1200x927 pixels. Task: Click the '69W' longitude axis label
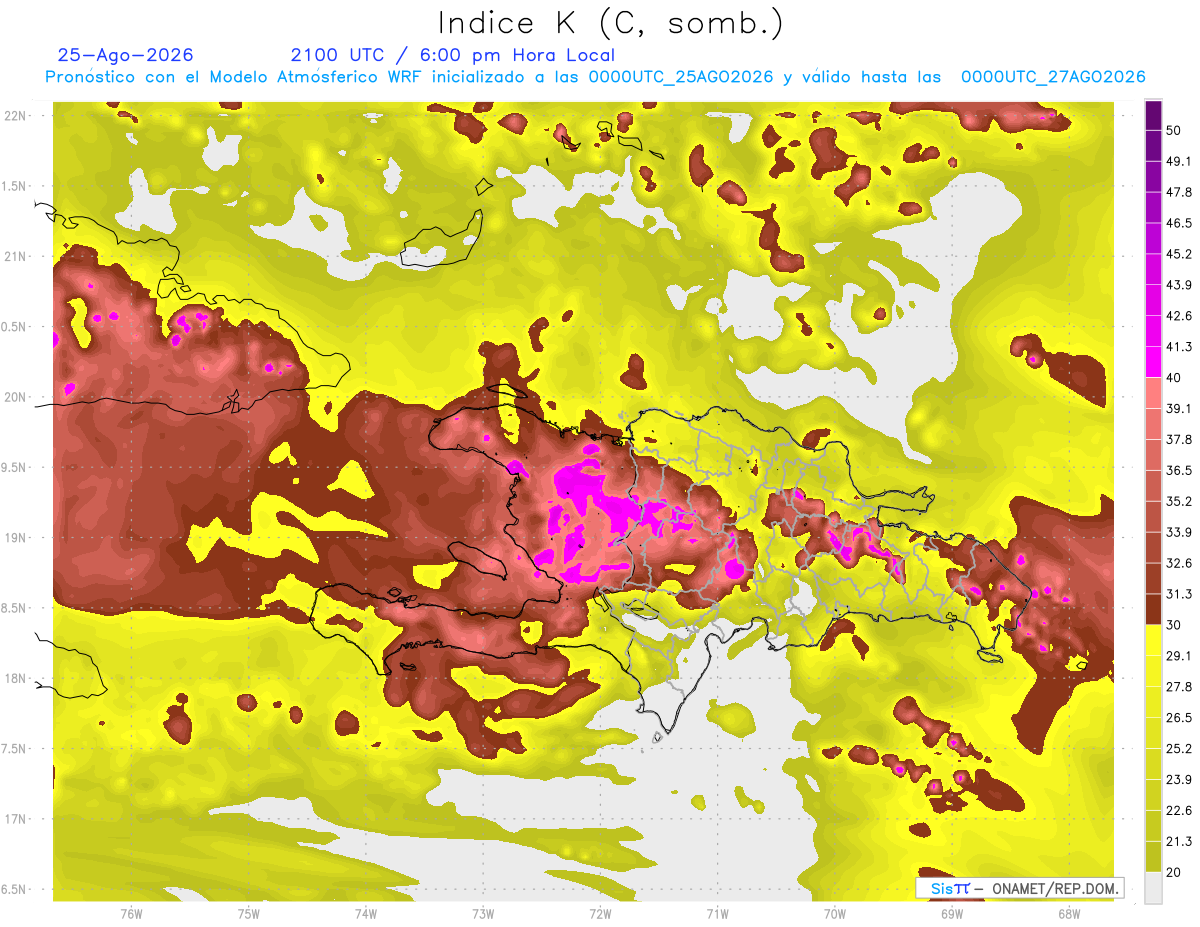point(951,914)
